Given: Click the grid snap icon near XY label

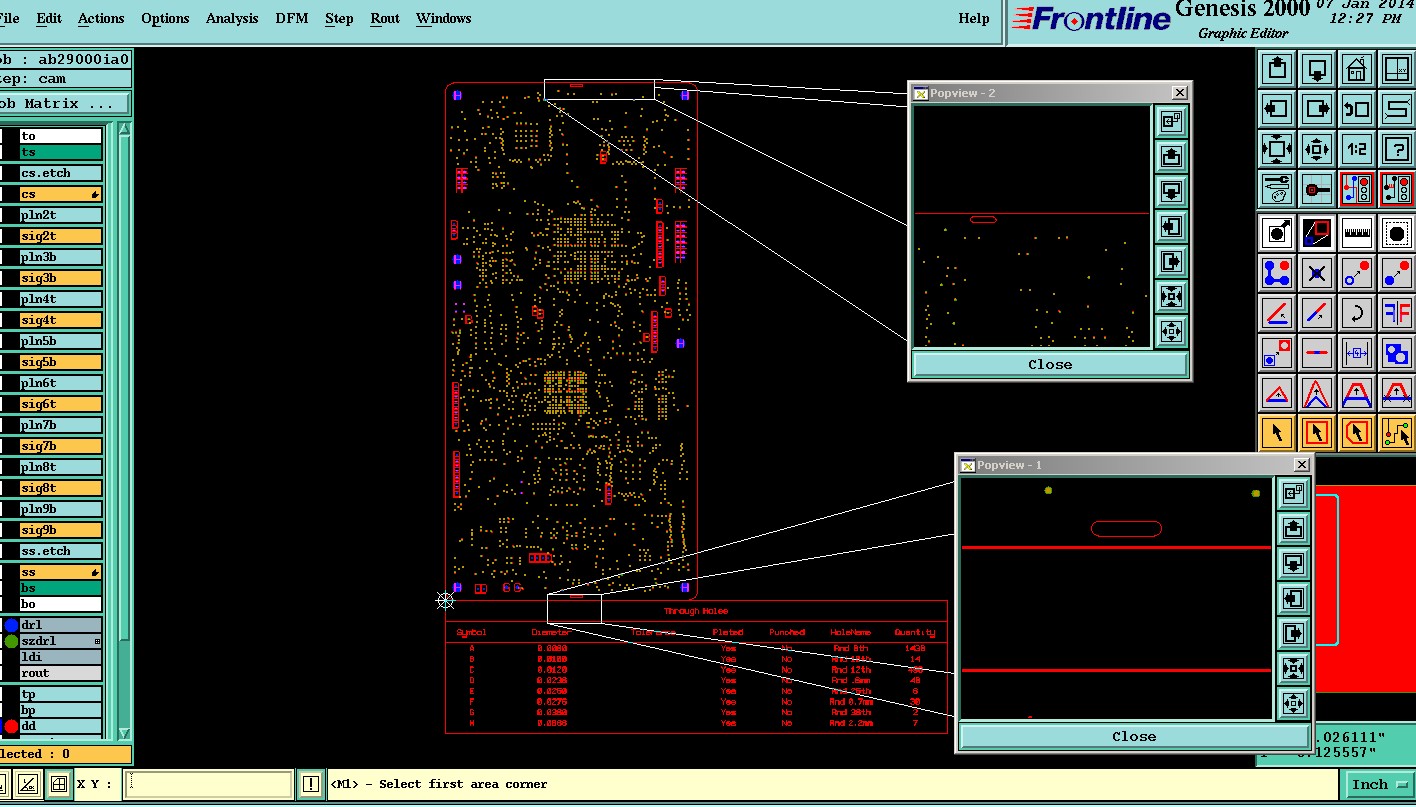Looking at the screenshot, I should (59, 785).
